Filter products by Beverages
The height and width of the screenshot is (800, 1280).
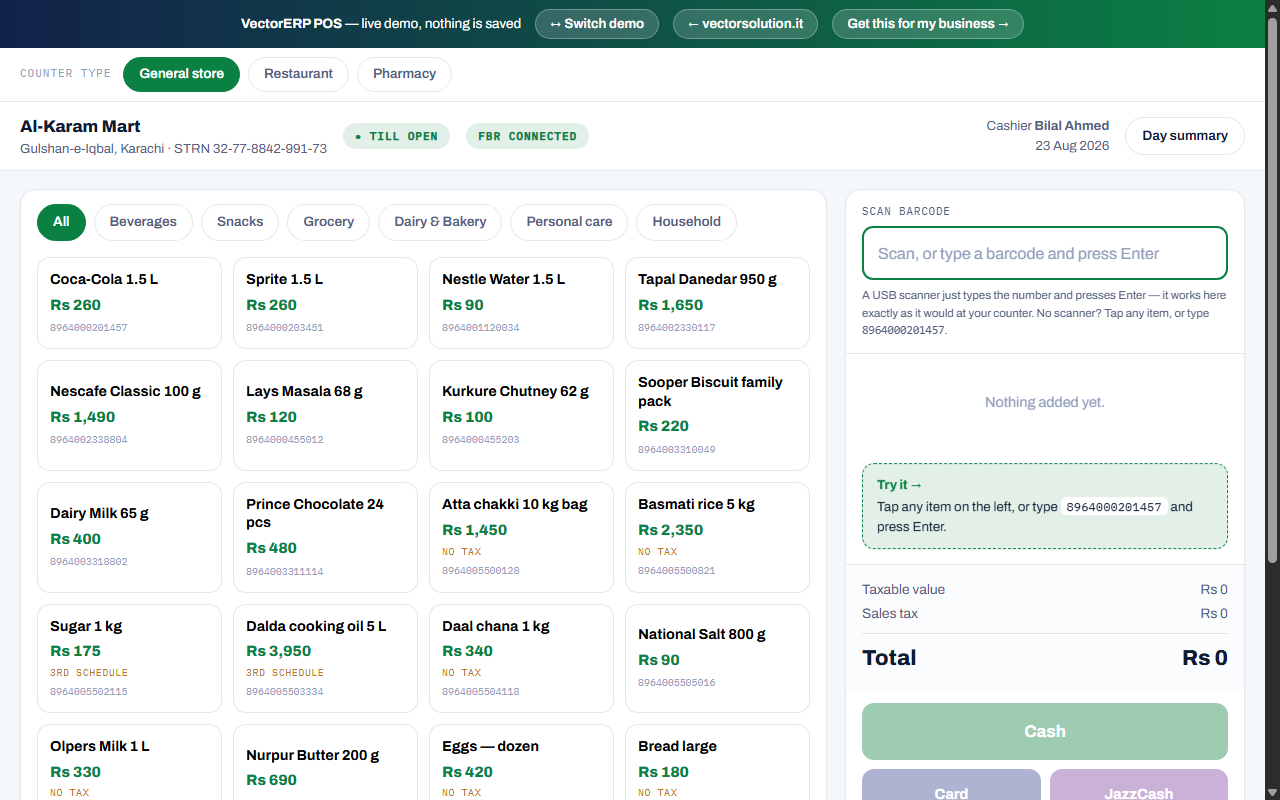tap(143, 222)
